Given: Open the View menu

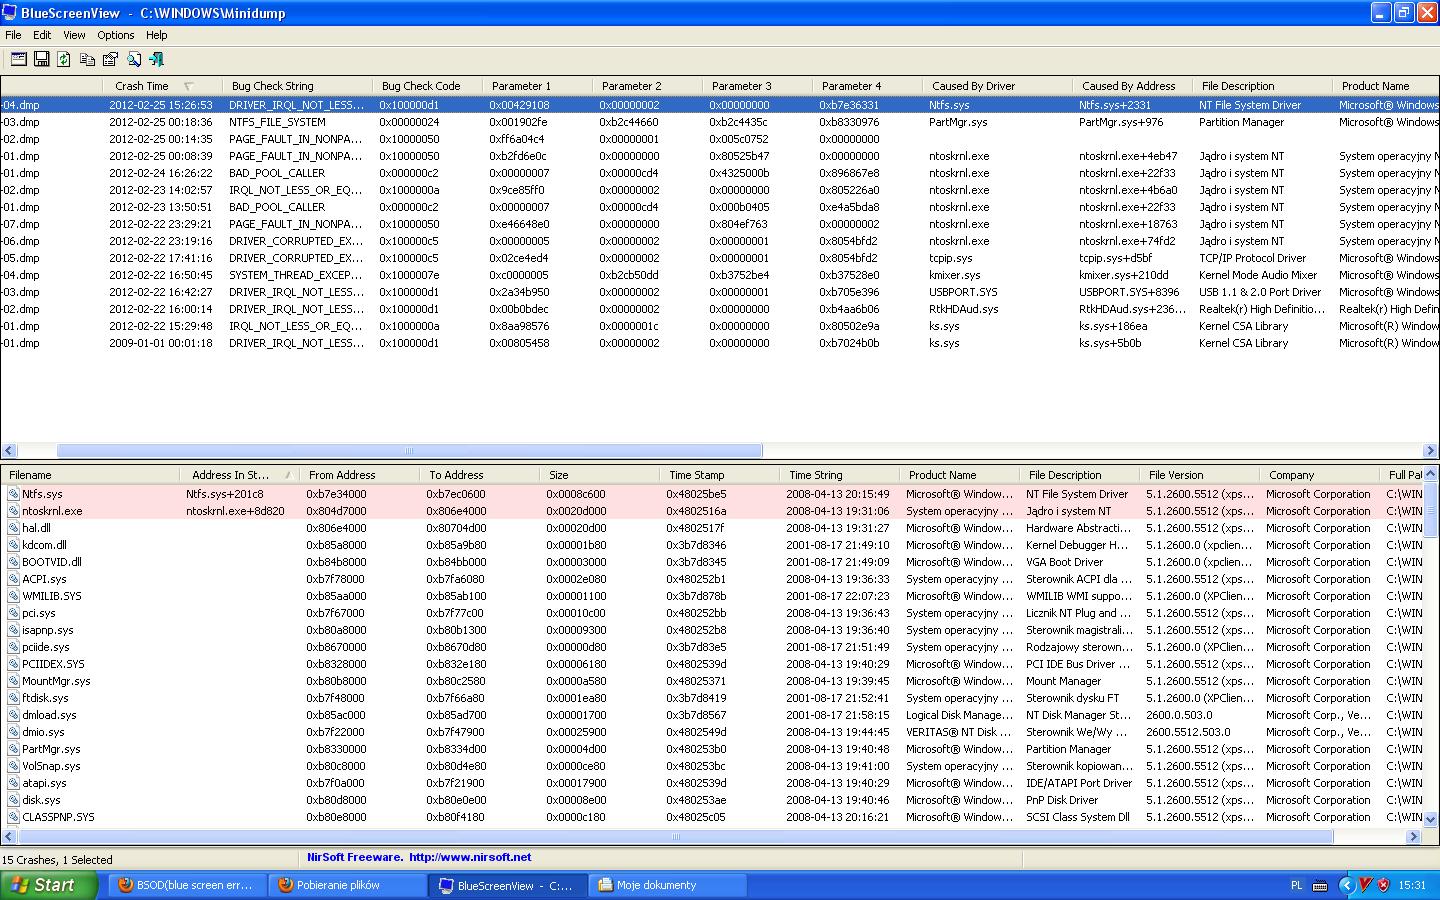Looking at the screenshot, I should pyautogui.click(x=74, y=35).
